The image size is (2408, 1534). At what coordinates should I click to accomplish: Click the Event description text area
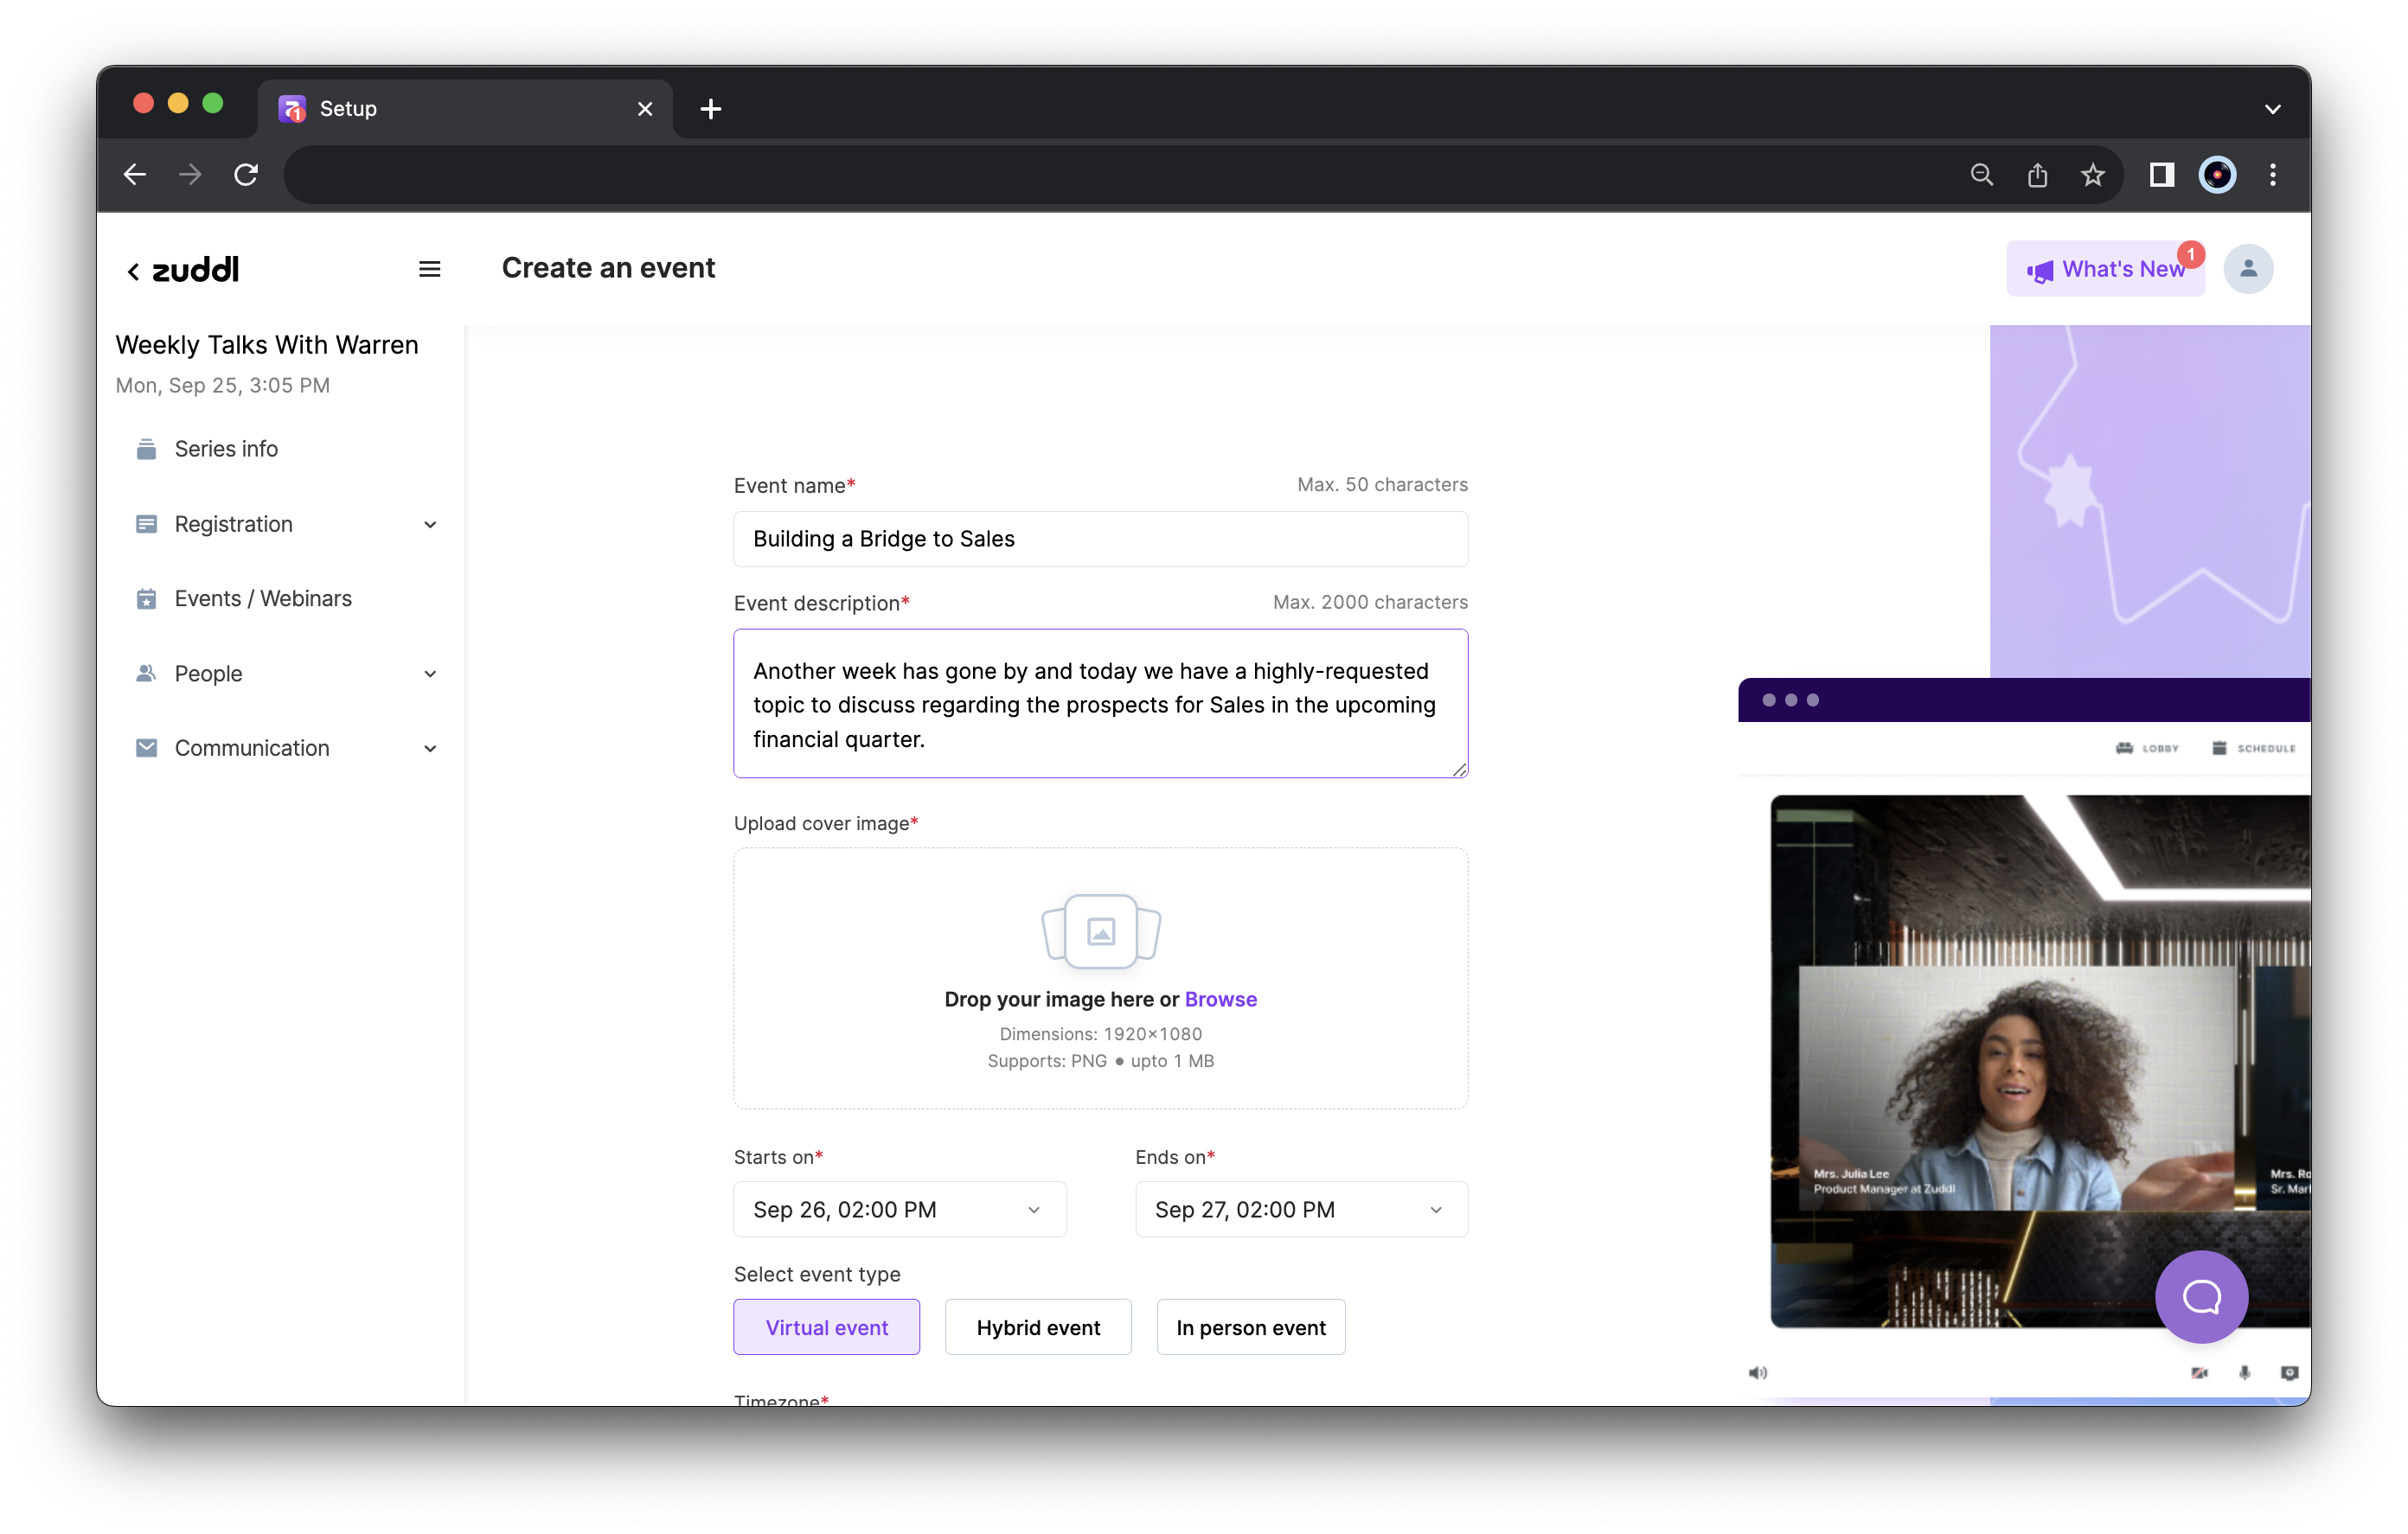click(1100, 703)
